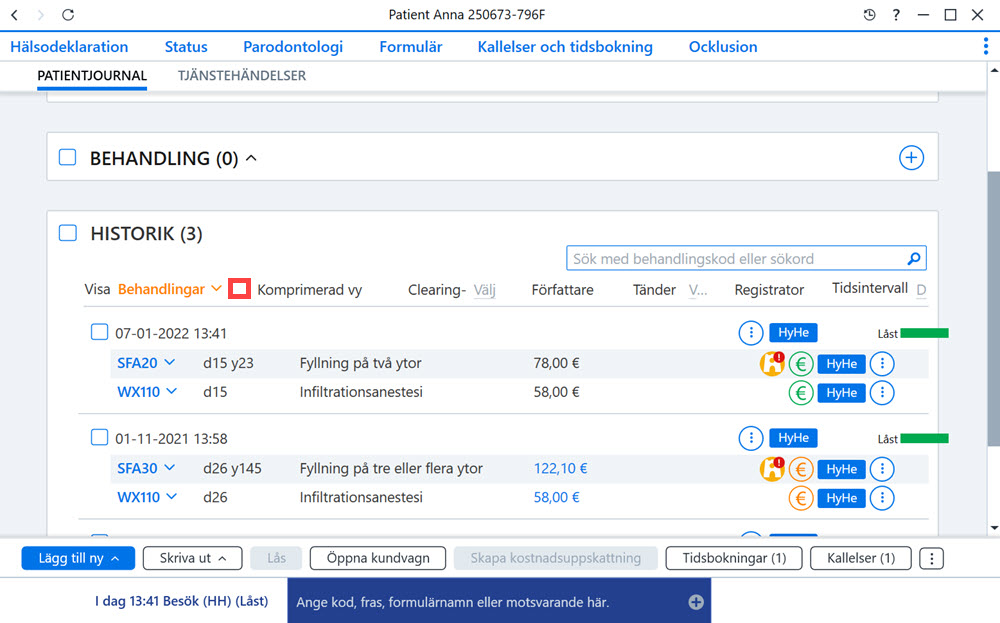Open the Ocklusion menu

tap(723, 47)
